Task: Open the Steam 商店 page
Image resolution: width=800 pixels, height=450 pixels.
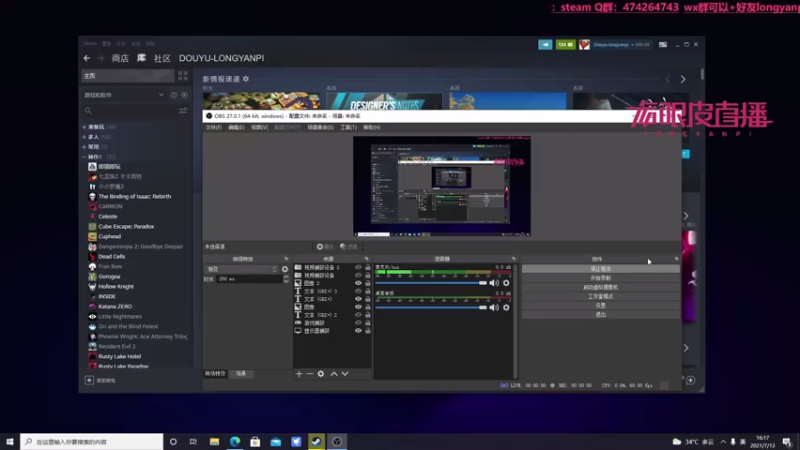Action: (120, 58)
